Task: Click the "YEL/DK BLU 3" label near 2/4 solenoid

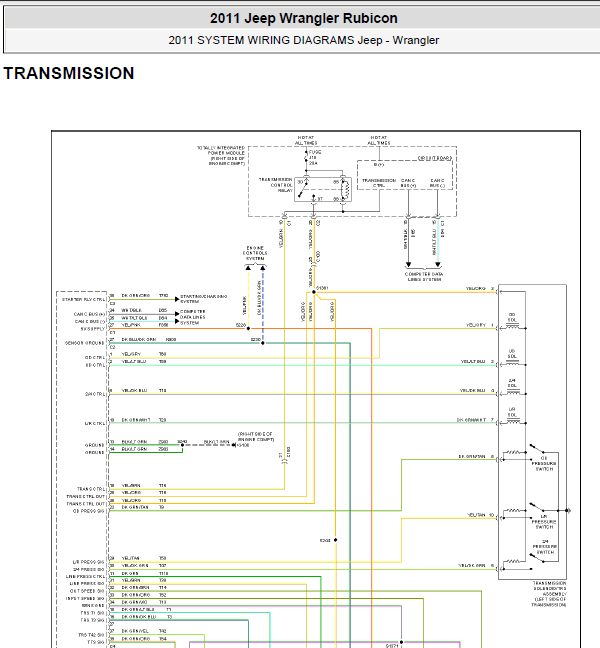Action: pyautogui.click(x=477, y=391)
